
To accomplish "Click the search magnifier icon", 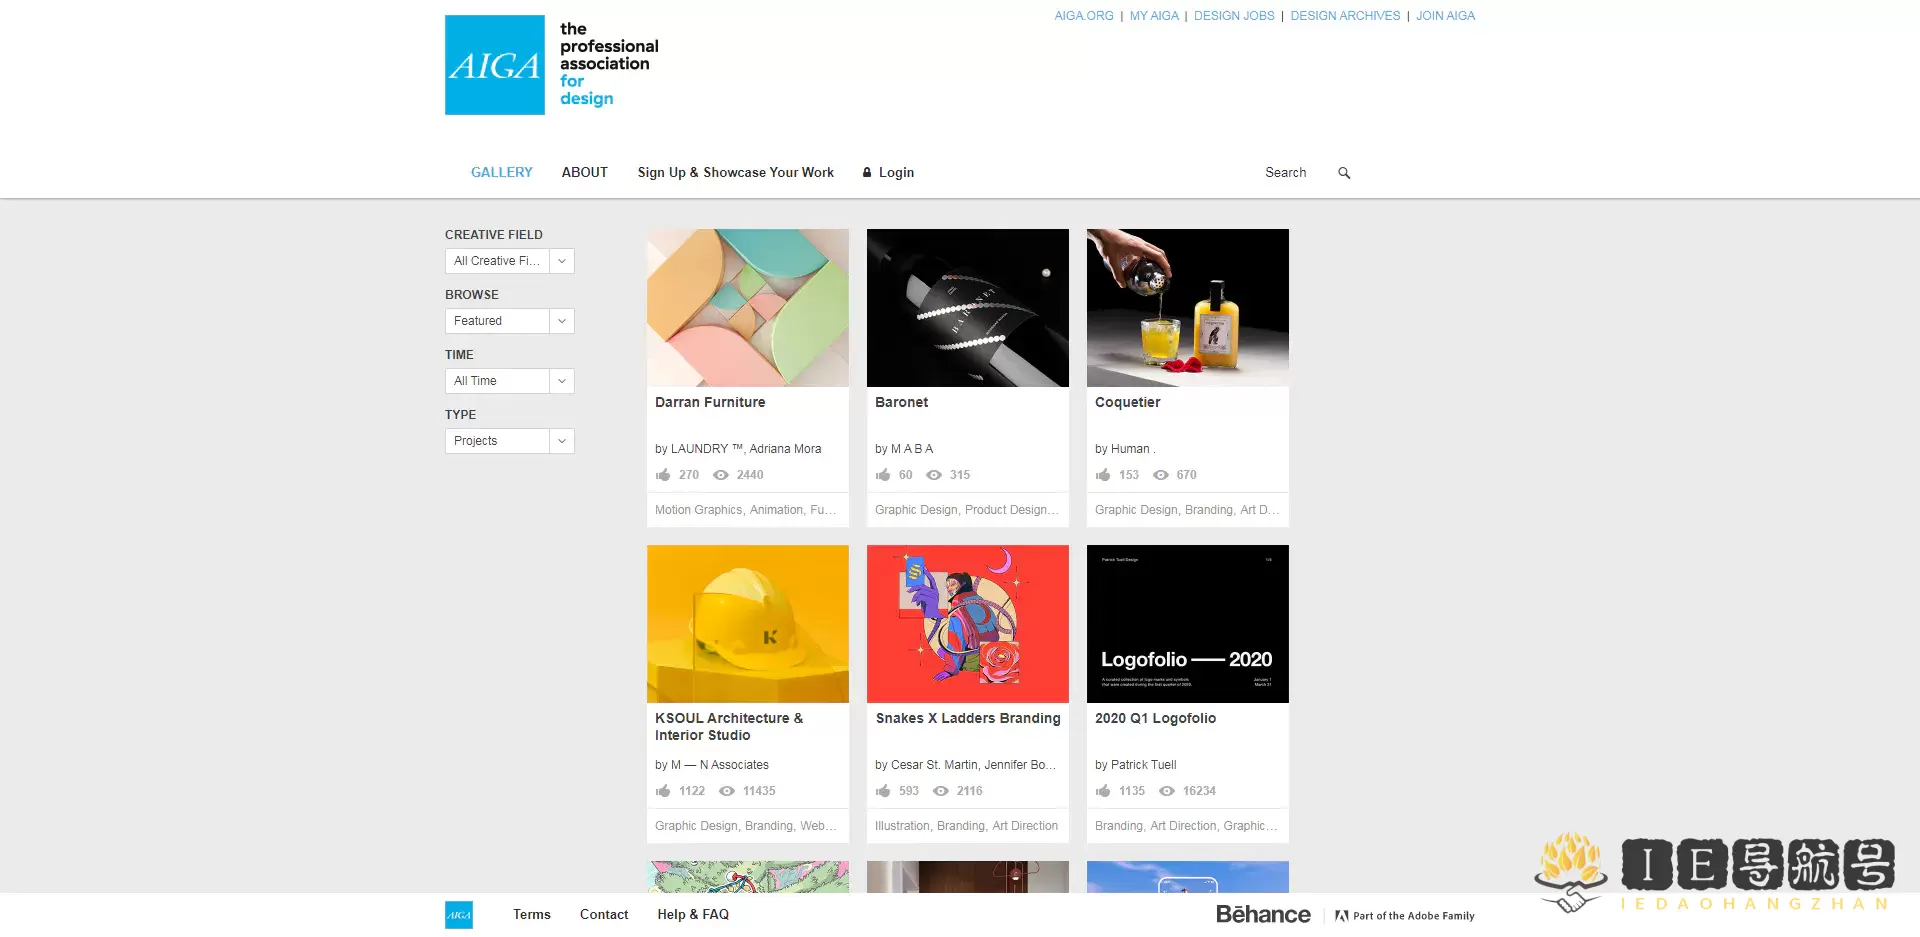I will tap(1344, 172).
